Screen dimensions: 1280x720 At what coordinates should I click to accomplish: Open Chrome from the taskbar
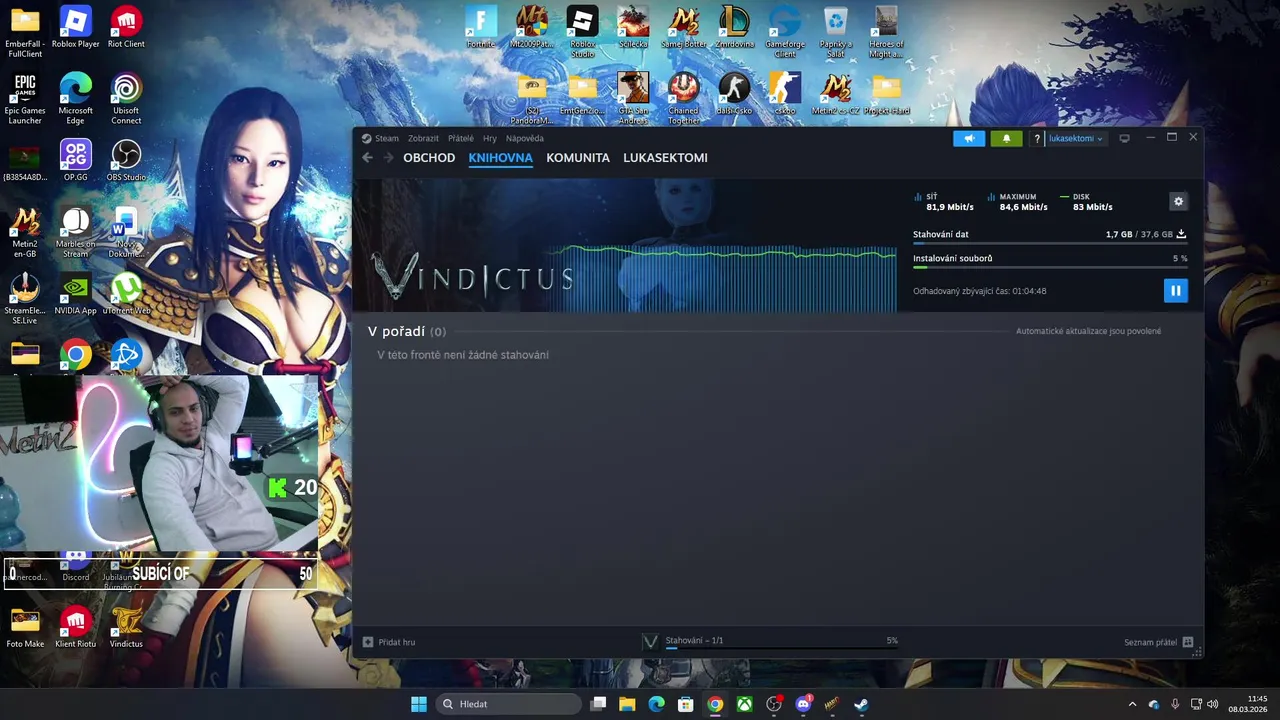tap(715, 704)
